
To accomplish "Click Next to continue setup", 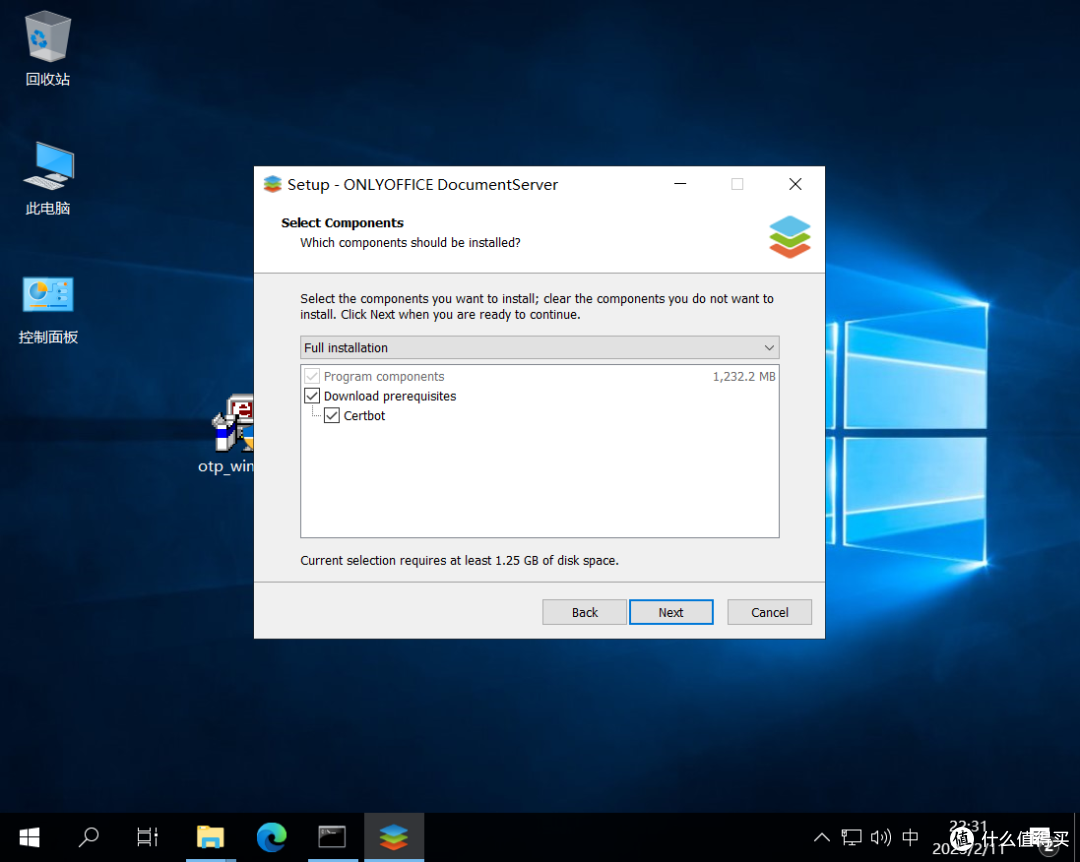I will click(x=671, y=612).
